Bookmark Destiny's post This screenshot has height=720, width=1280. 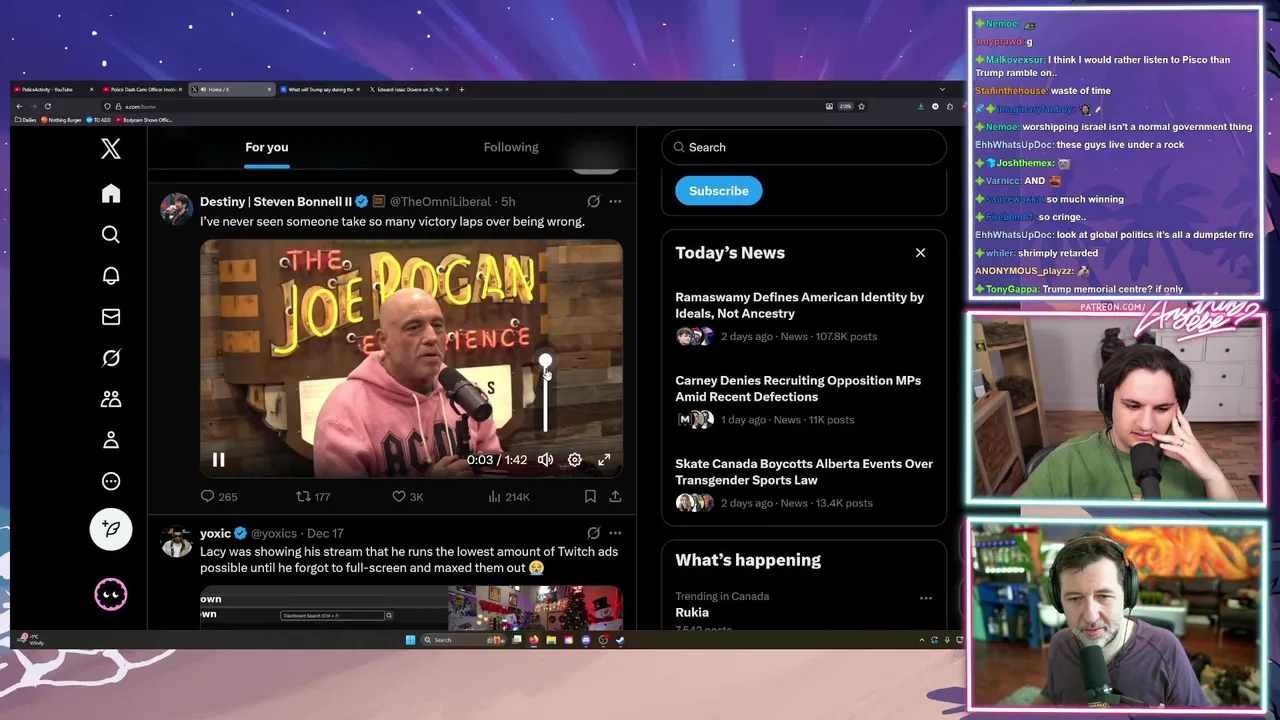click(x=590, y=496)
